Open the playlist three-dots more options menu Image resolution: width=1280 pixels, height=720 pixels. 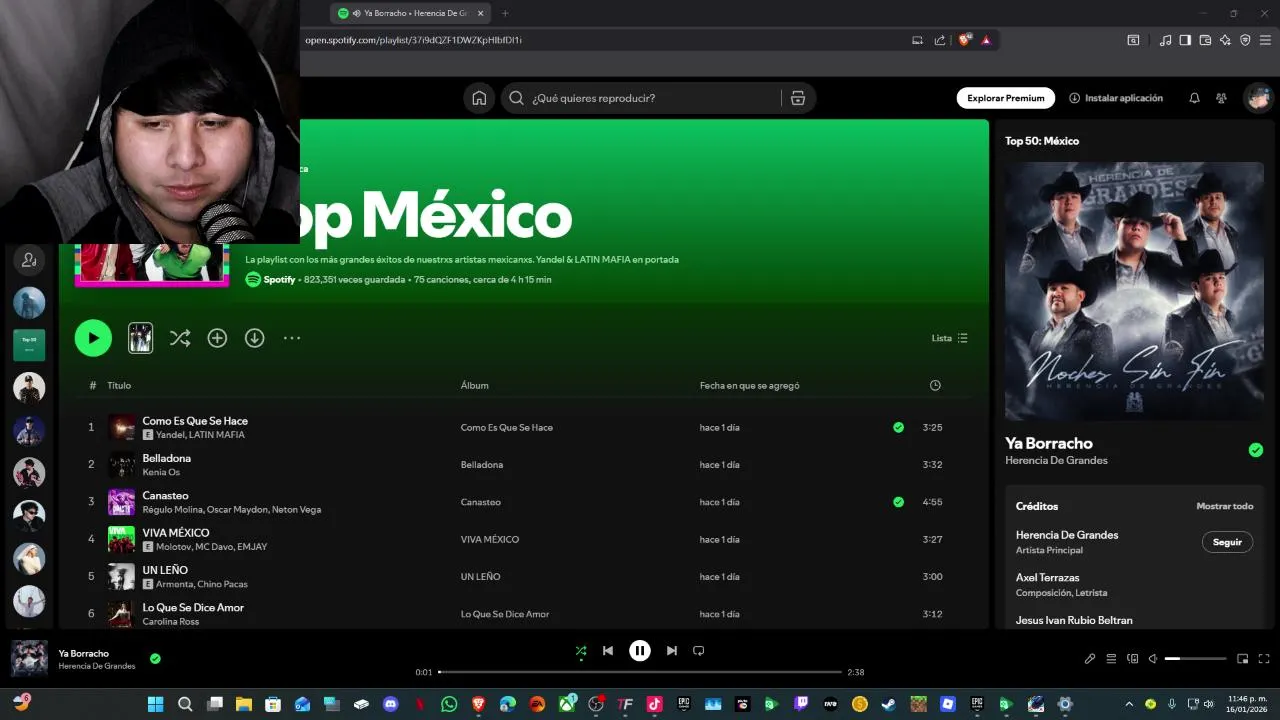pos(292,338)
